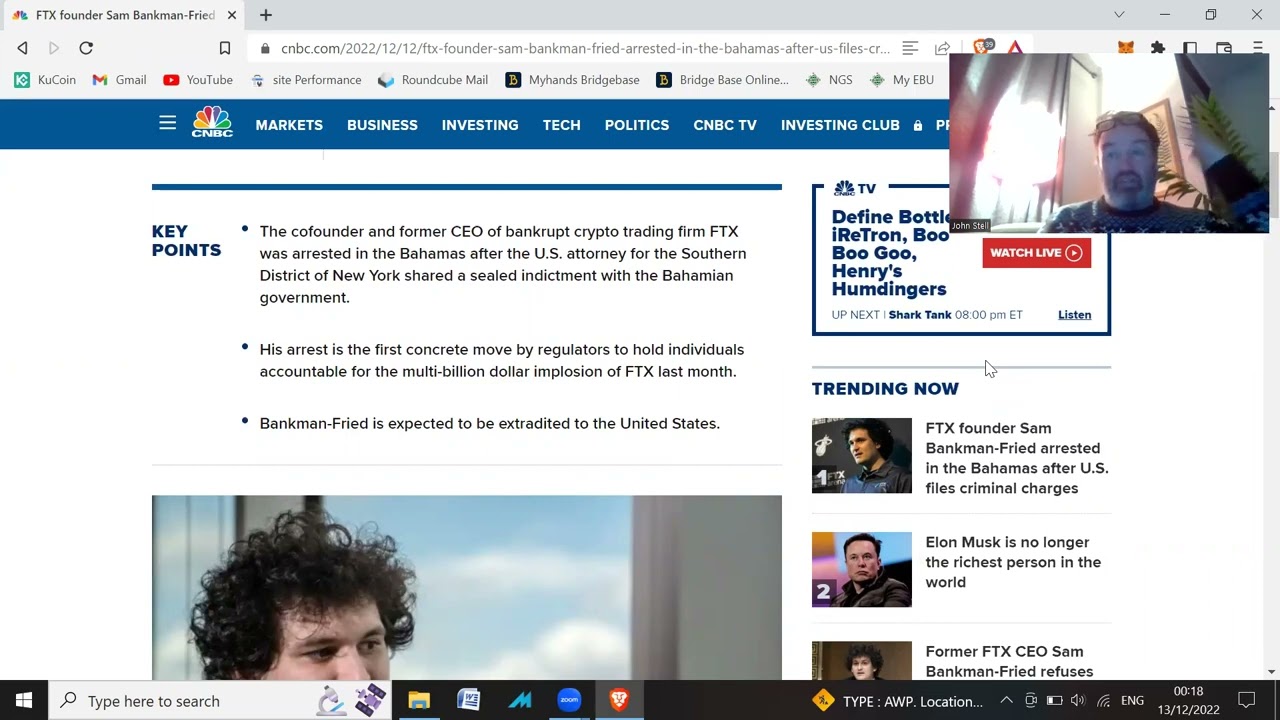Viewport: 1280px width, 720px height.
Task: Expand the tab search dropdown
Action: (1119, 15)
